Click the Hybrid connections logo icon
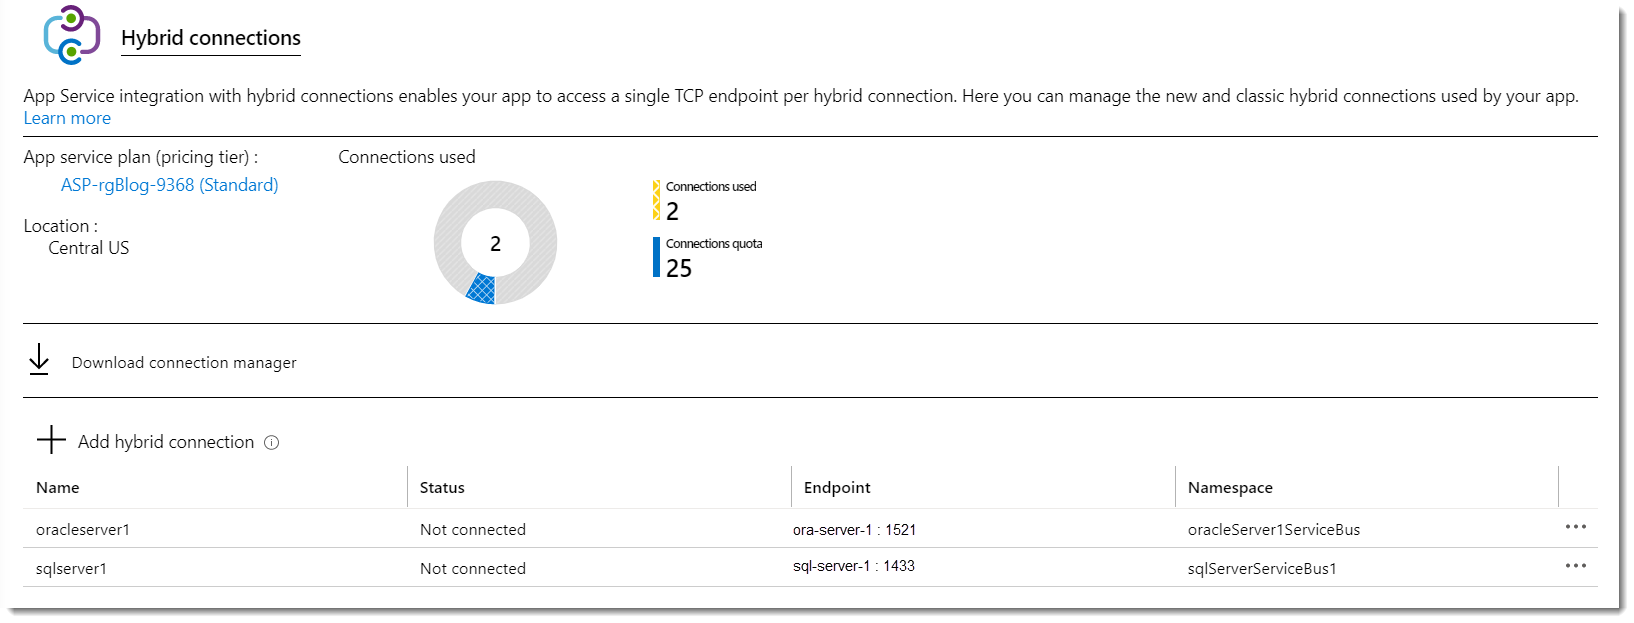Viewport: 1634px width, 623px height. point(71,35)
